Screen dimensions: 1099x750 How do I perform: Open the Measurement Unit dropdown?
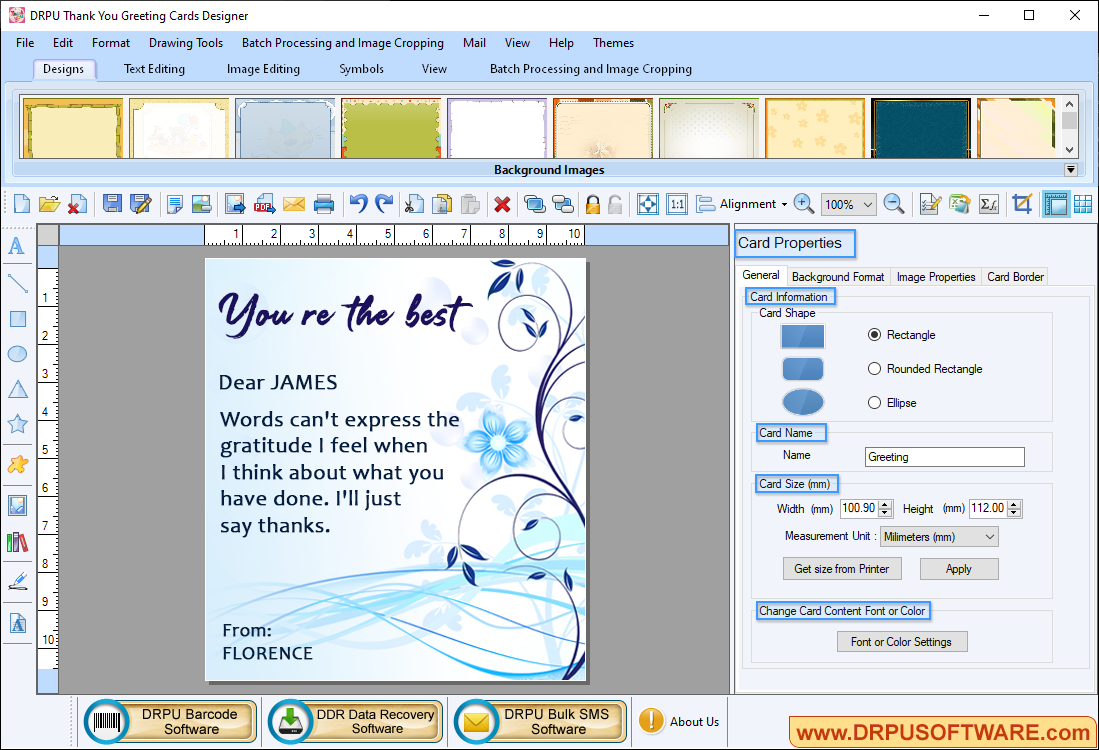tap(938, 537)
